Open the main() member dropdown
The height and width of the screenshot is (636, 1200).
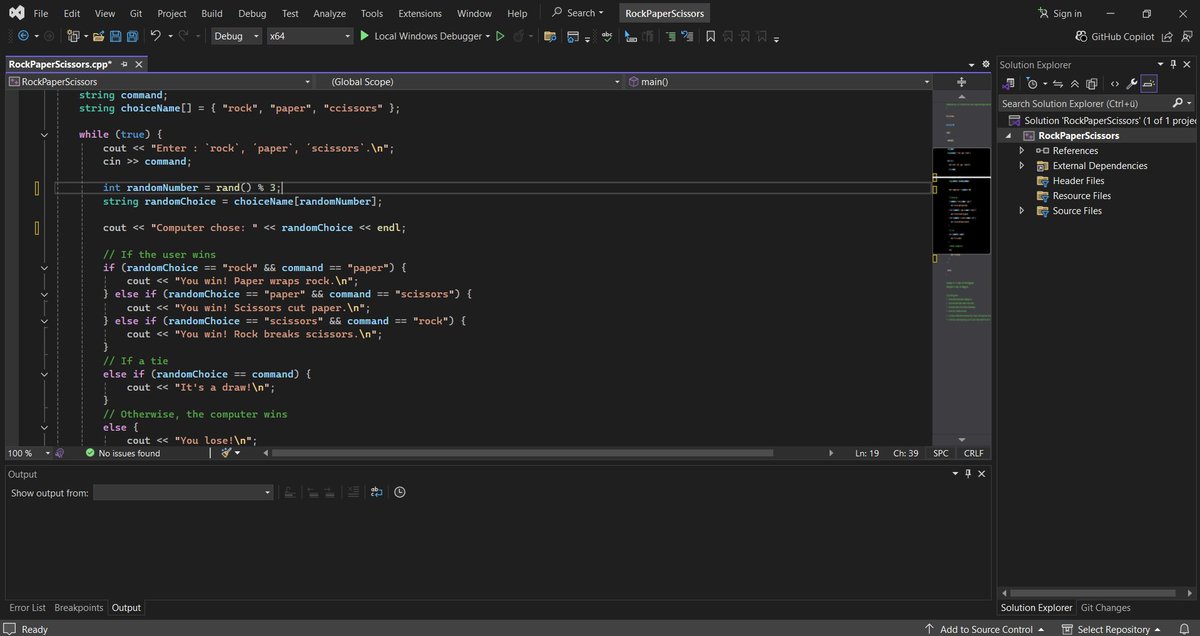[x=778, y=82]
